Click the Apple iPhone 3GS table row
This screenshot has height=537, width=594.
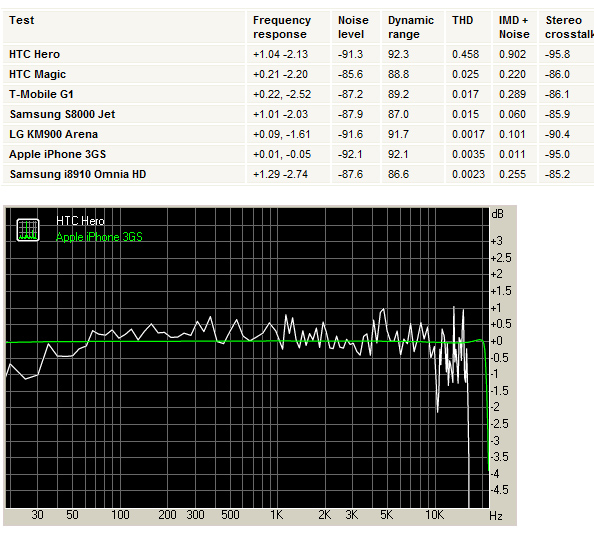point(298,154)
